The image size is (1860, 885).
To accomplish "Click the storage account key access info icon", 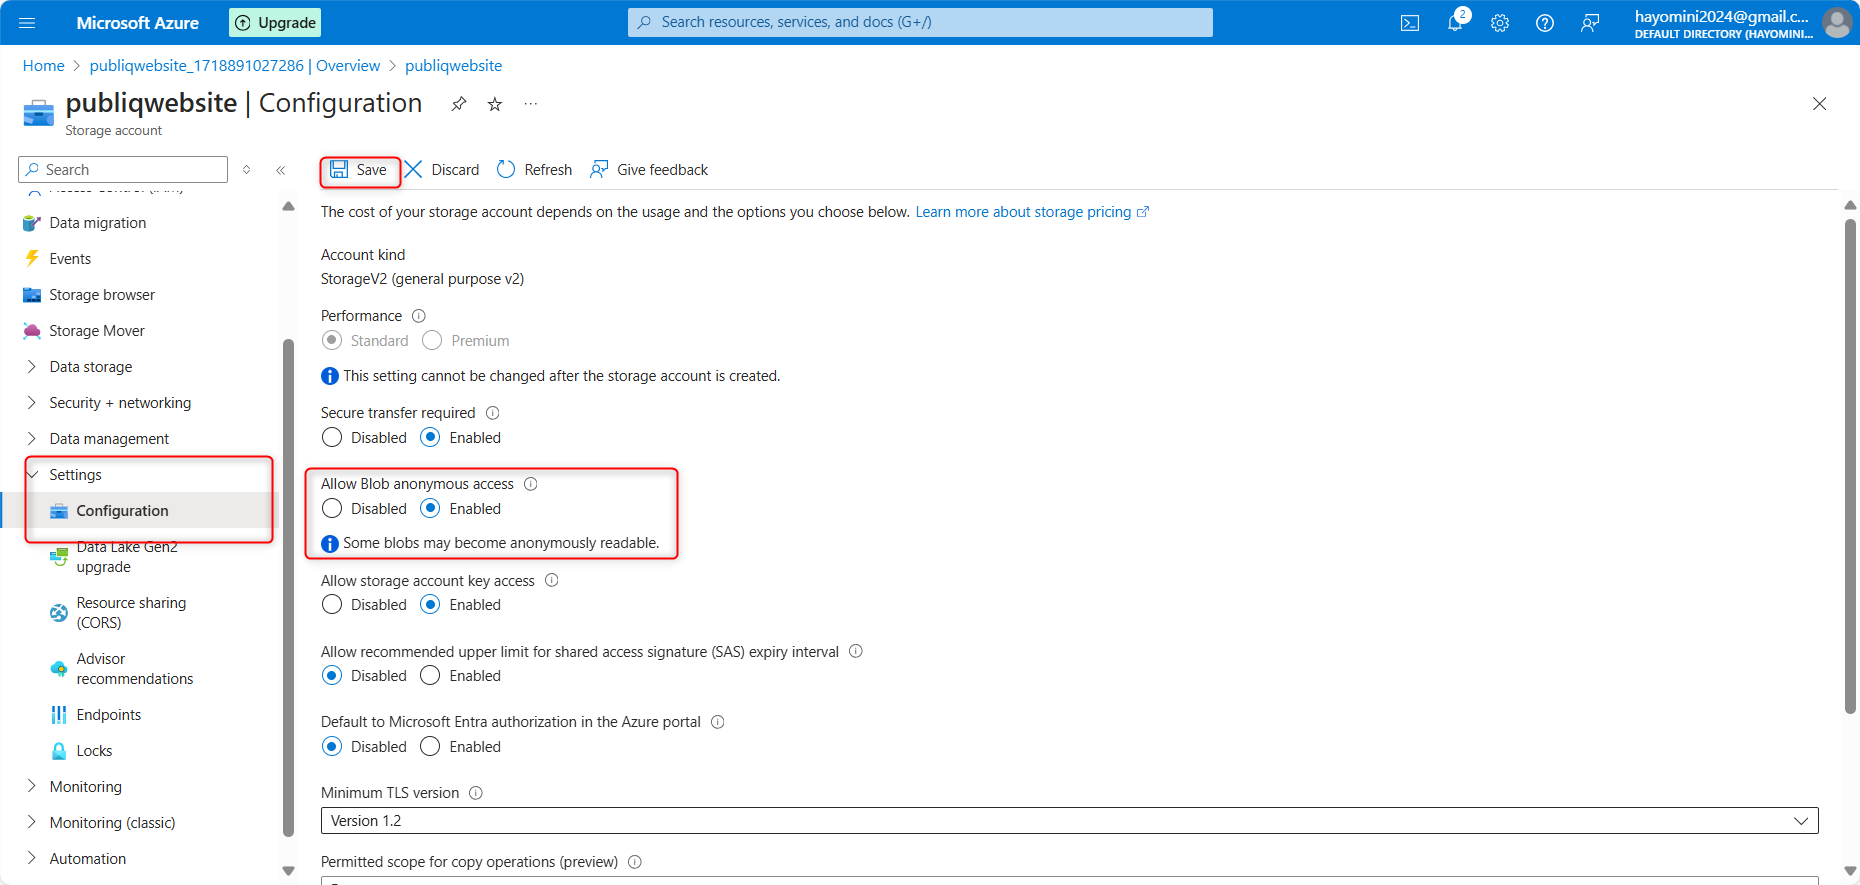I will click(552, 581).
